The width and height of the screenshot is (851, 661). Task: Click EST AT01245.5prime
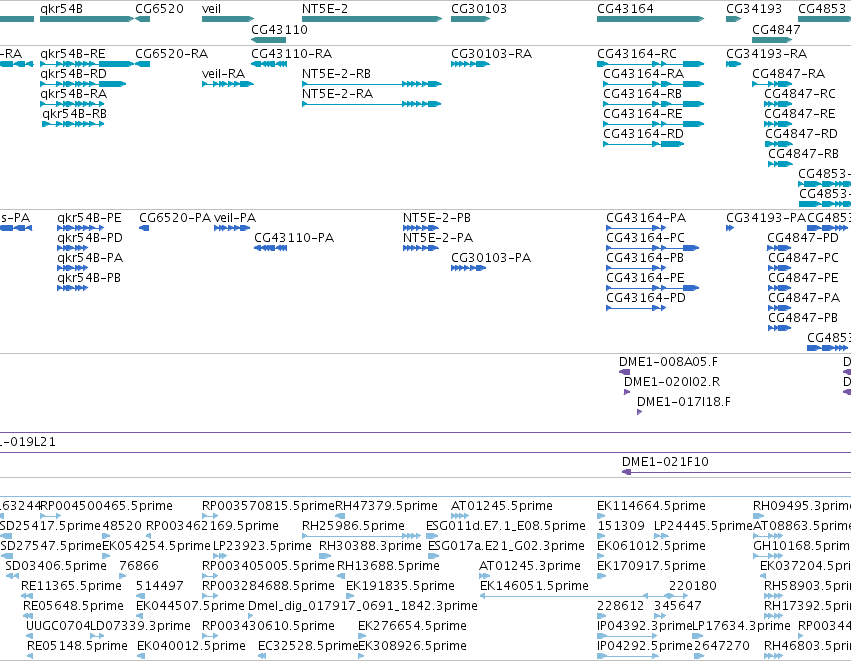click(x=501, y=506)
